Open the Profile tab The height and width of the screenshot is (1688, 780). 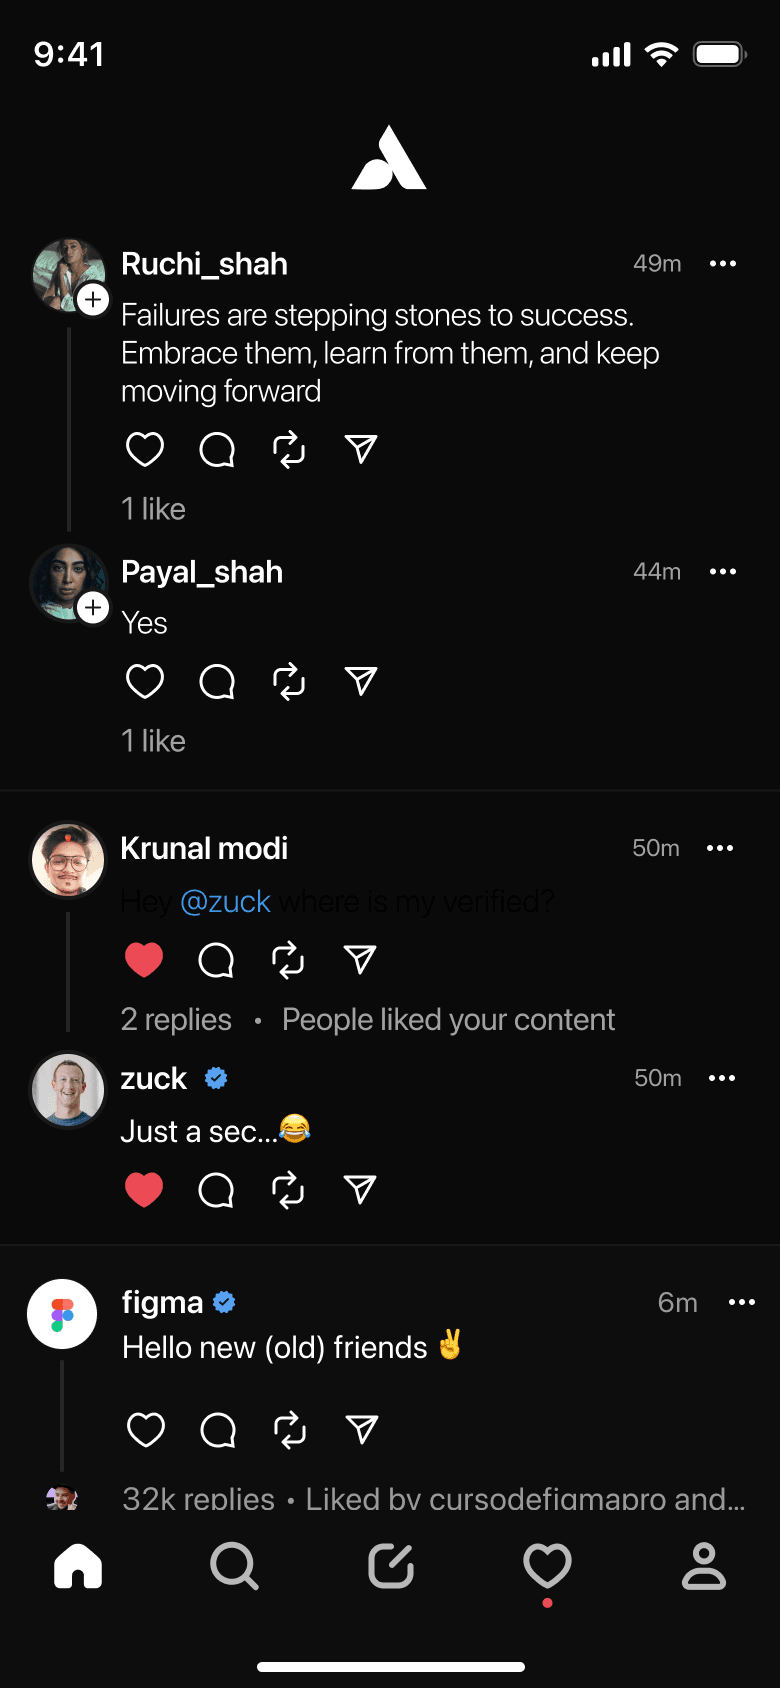coord(703,1566)
